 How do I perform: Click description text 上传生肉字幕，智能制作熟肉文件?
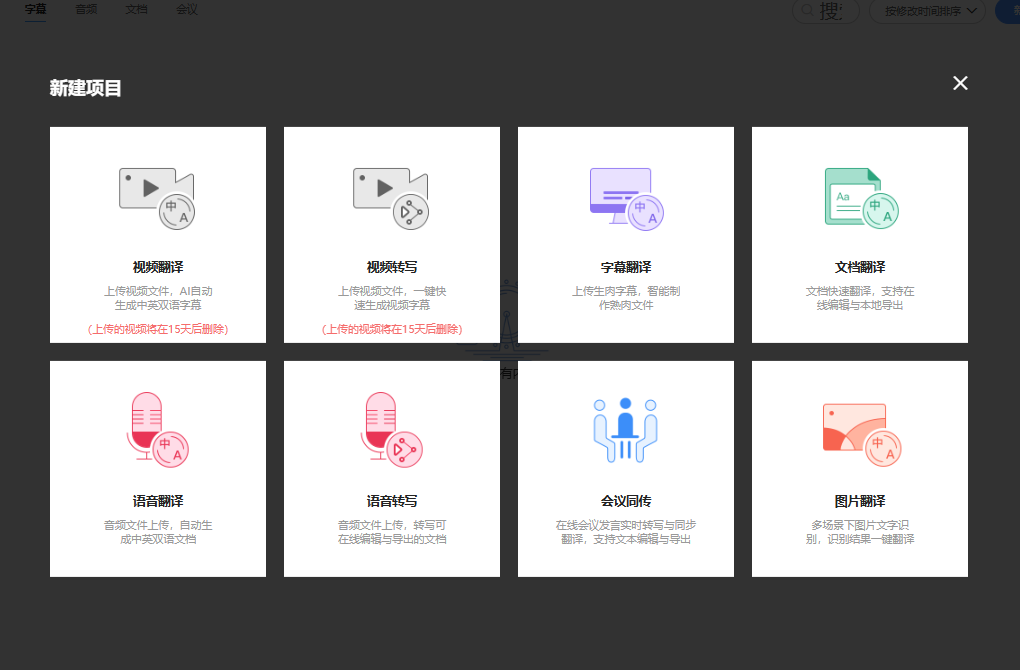pyautogui.click(x=626, y=298)
